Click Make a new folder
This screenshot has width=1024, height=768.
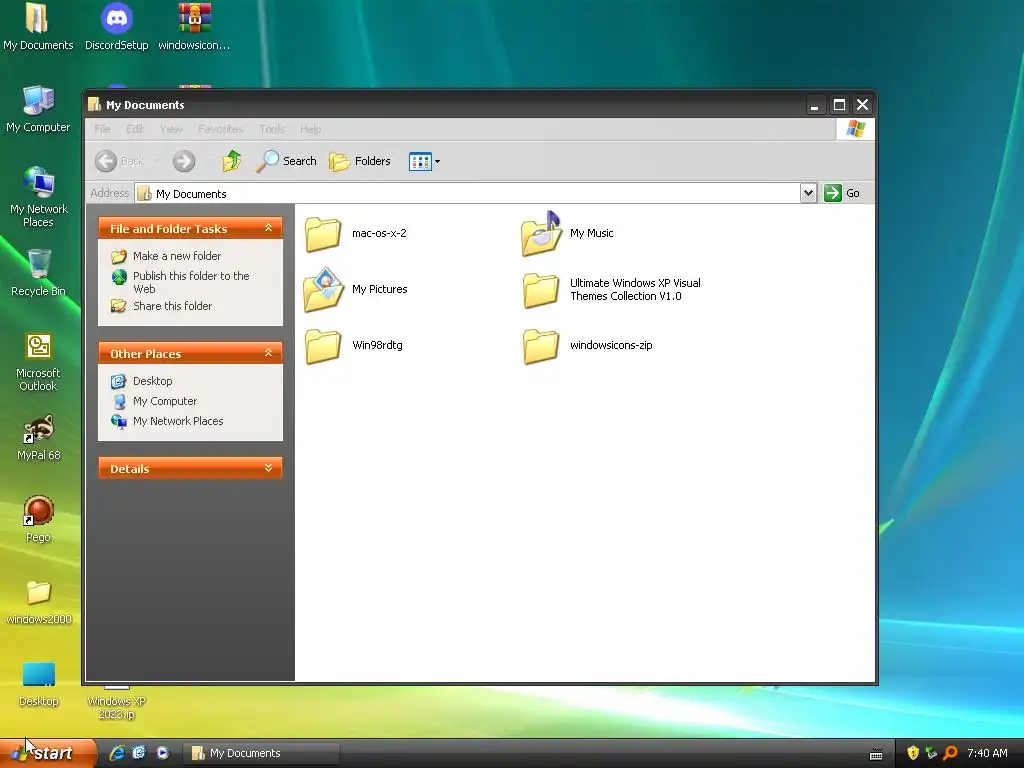176,256
